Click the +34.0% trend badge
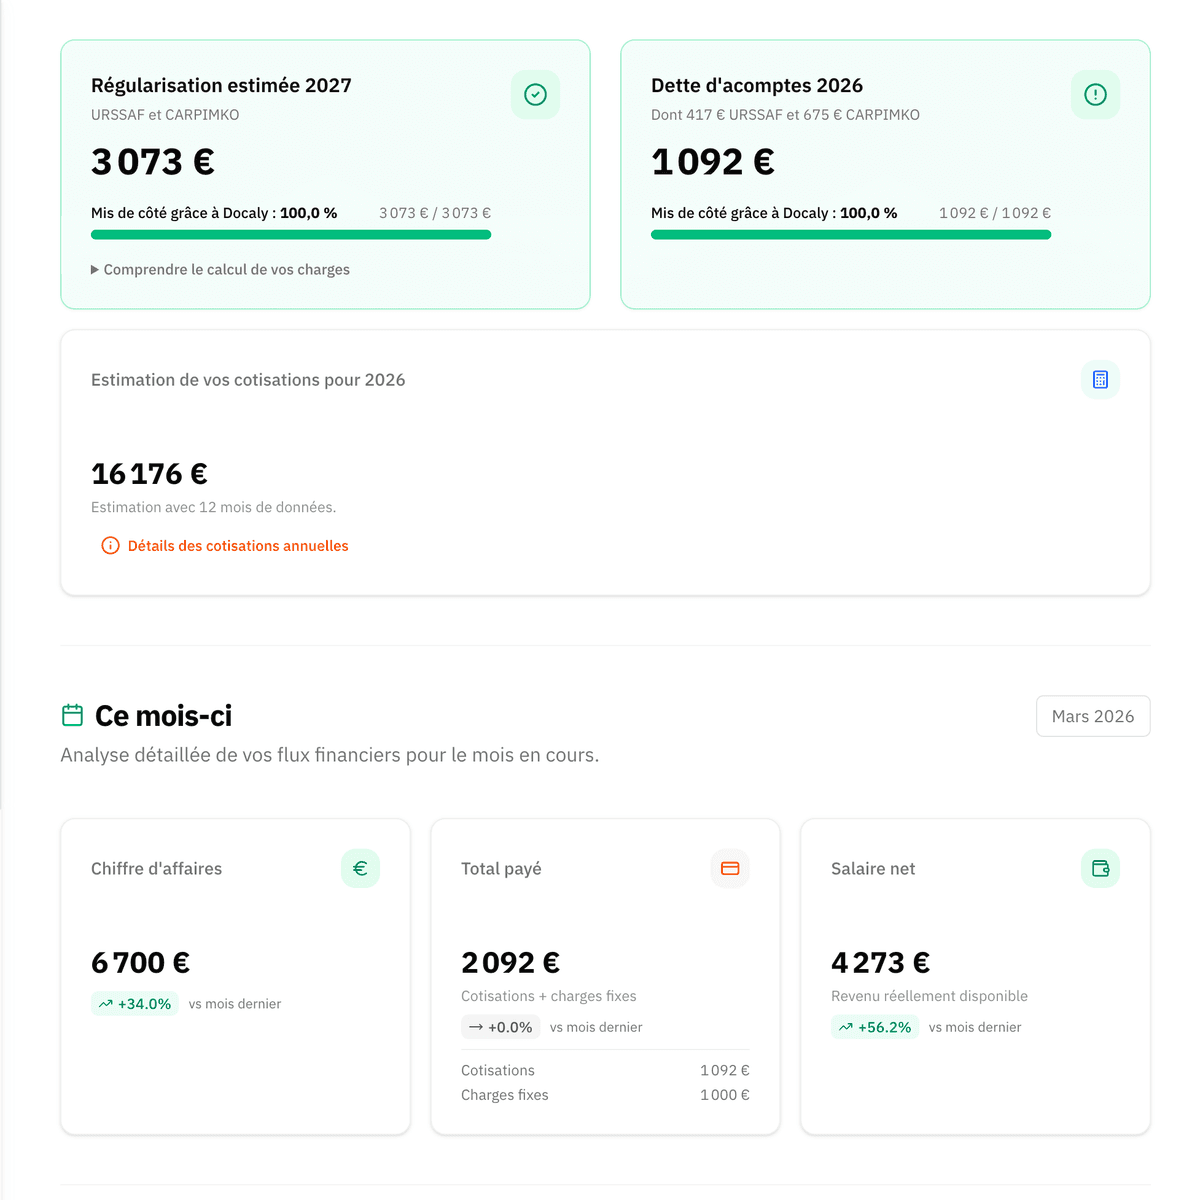The width and height of the screenshot is (1200, 1200). pos(135,1004)
